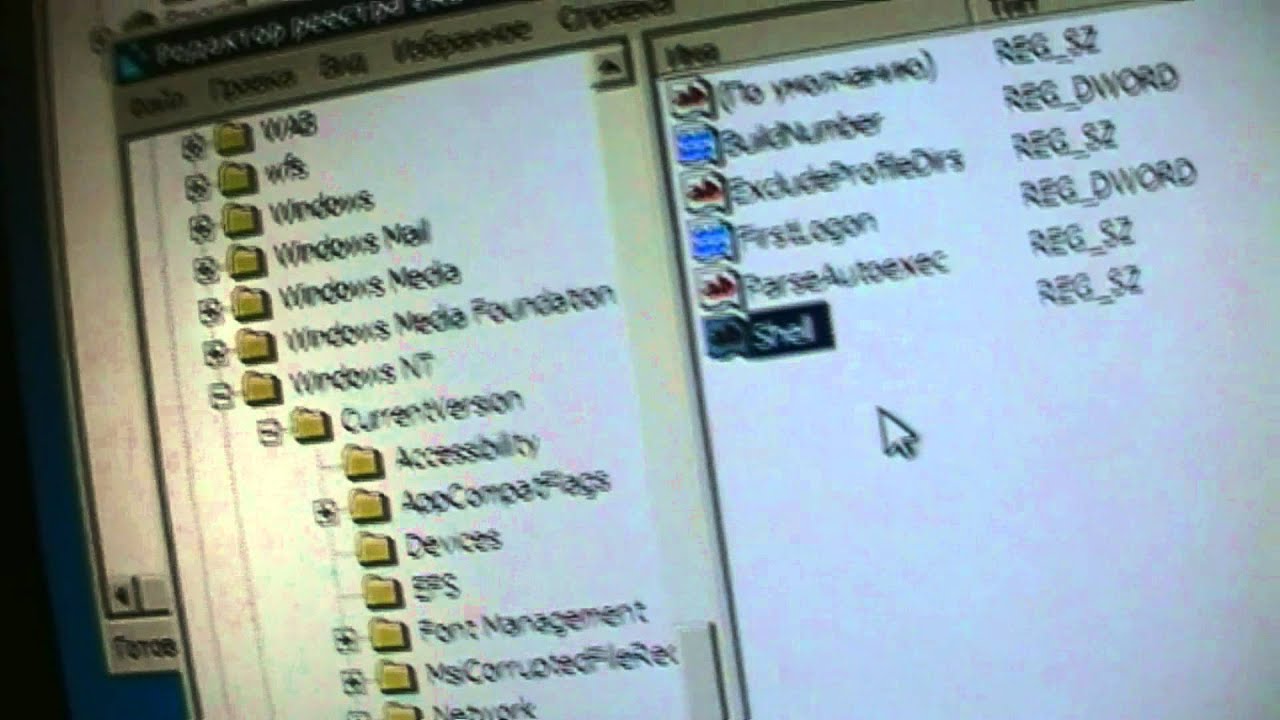Click the Shell value icon
The image size is (1280, 720).
[725, 338]
